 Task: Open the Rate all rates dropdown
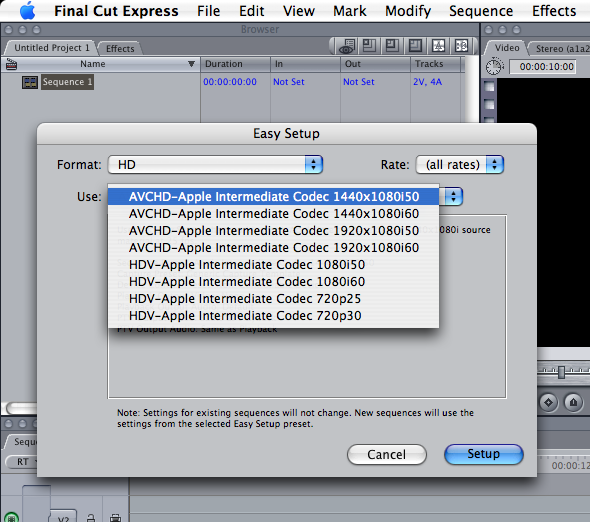click(x=459, y=164)
